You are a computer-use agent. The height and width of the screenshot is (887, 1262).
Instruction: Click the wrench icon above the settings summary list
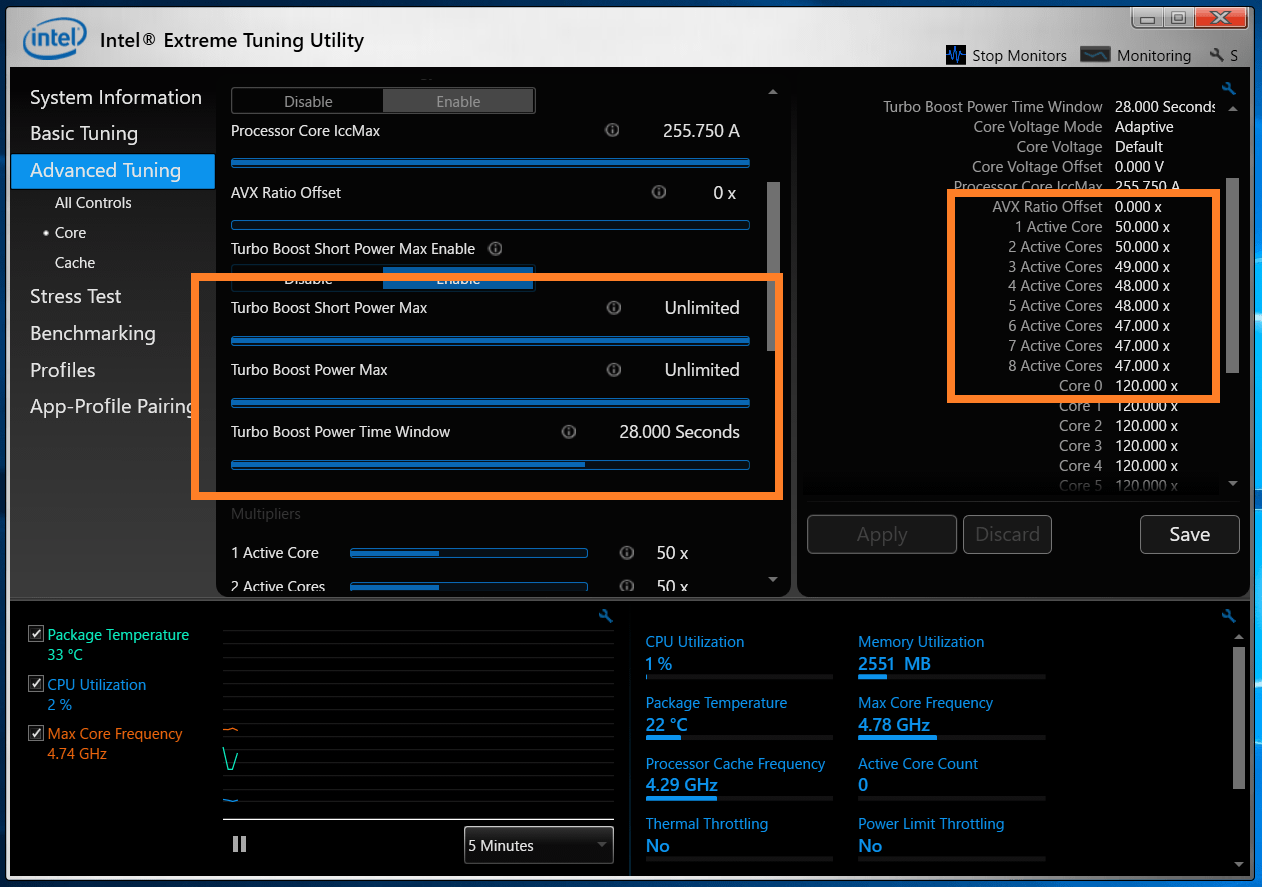[x=1228, y=89]
